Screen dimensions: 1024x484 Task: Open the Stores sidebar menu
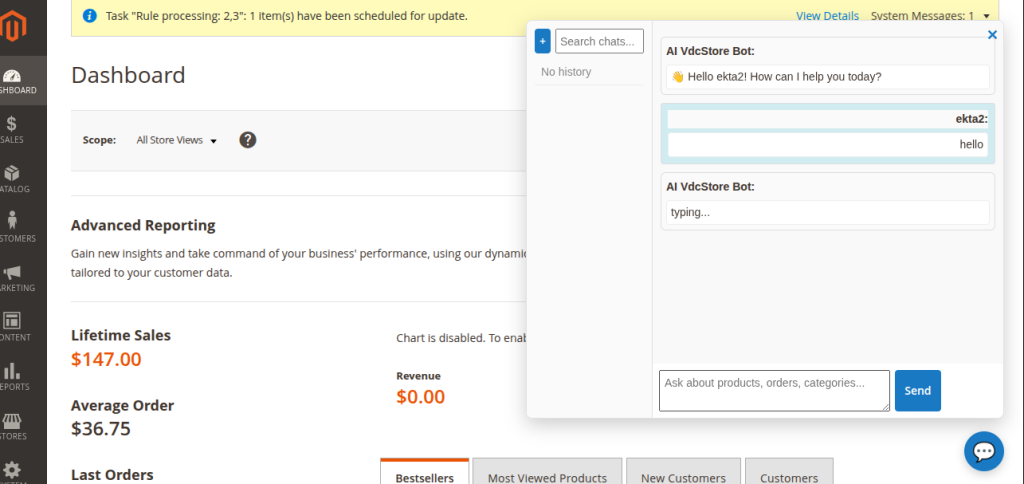[12, 425]
